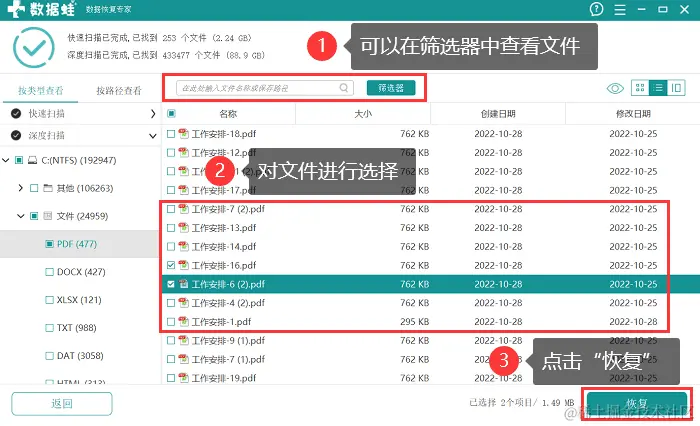Check the TXT (988) checkbox
Viewport: 700px width, 426px height.
click(50, 328)
